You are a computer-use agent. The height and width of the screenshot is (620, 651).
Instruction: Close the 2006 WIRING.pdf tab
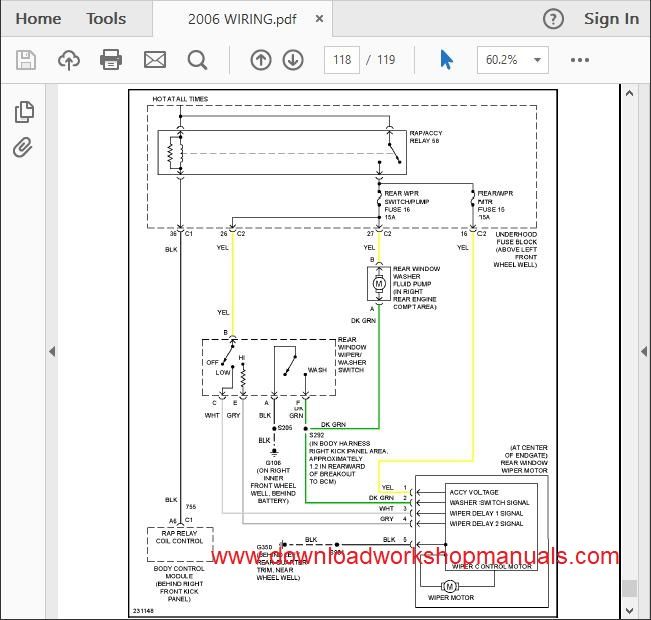(319, 19)
